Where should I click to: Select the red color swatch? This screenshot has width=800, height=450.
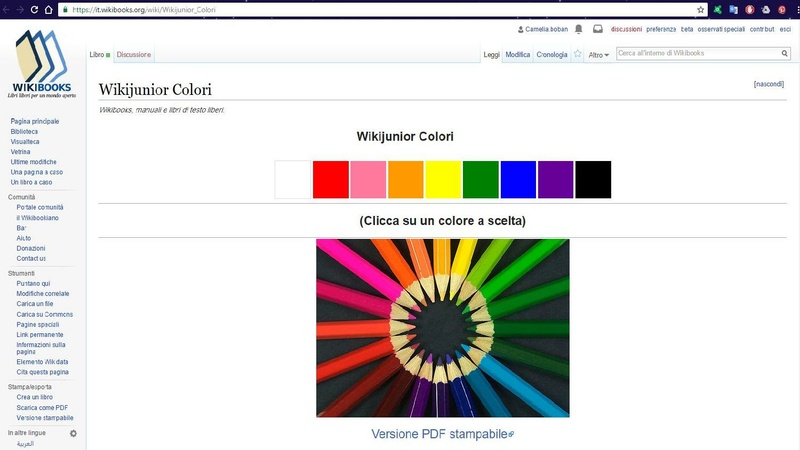click(x=331, y=180)
